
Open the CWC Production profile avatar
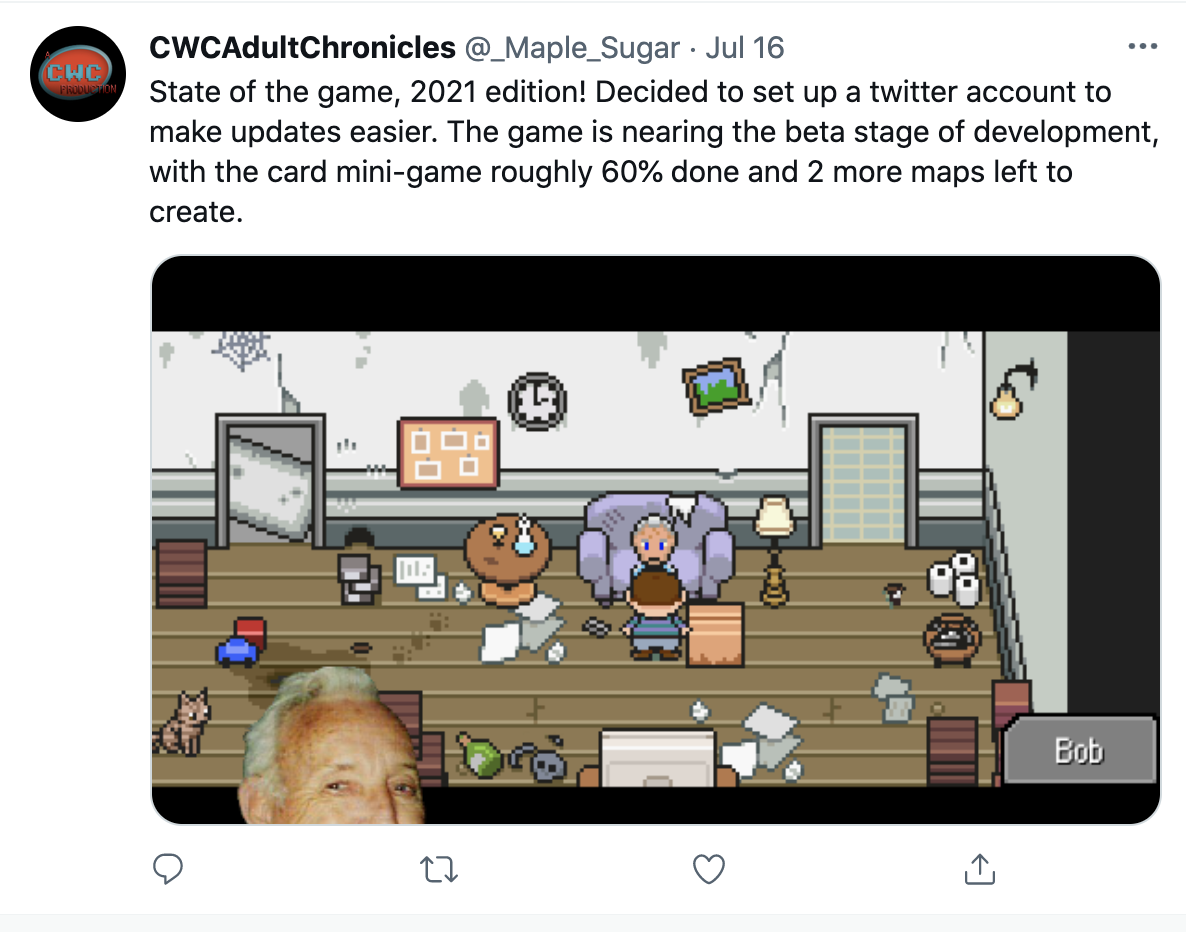[78, 74]
